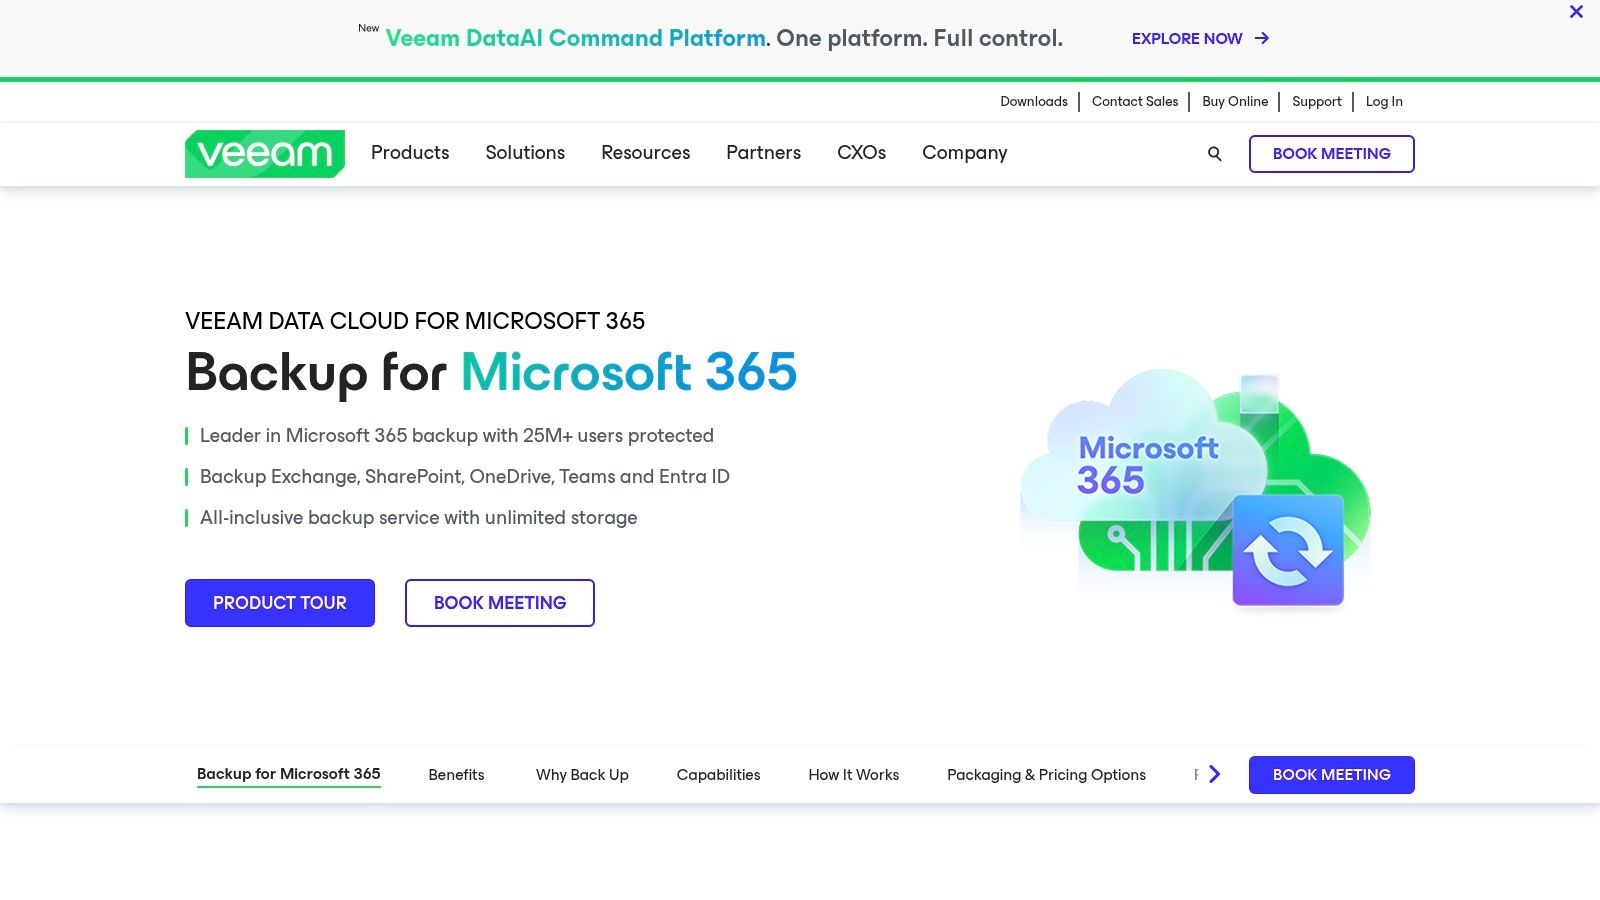Viewport: 1600px width, 900px height.
Task: Open the Solutions menu
Action: click(525, 153)
